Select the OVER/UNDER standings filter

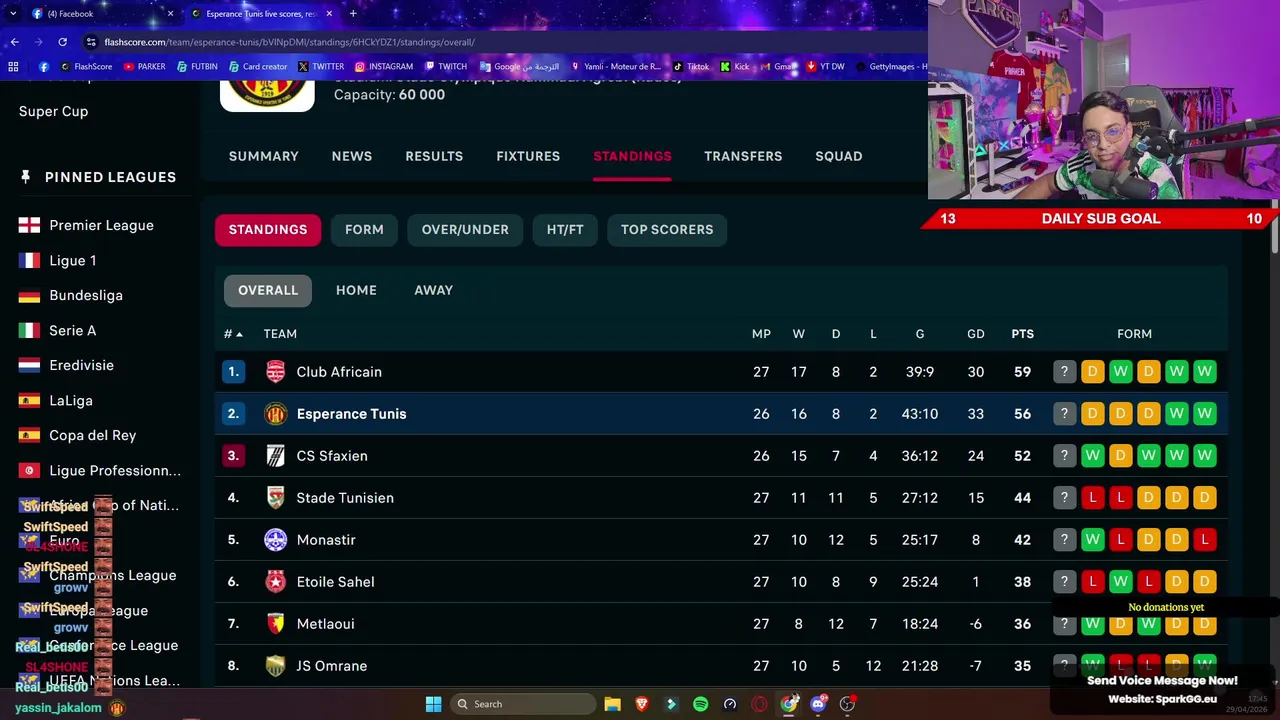click(465, 230)
